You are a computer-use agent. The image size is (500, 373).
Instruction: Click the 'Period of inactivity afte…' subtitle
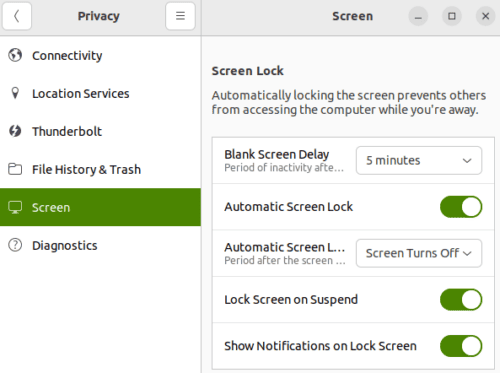[x=284, y=168]
